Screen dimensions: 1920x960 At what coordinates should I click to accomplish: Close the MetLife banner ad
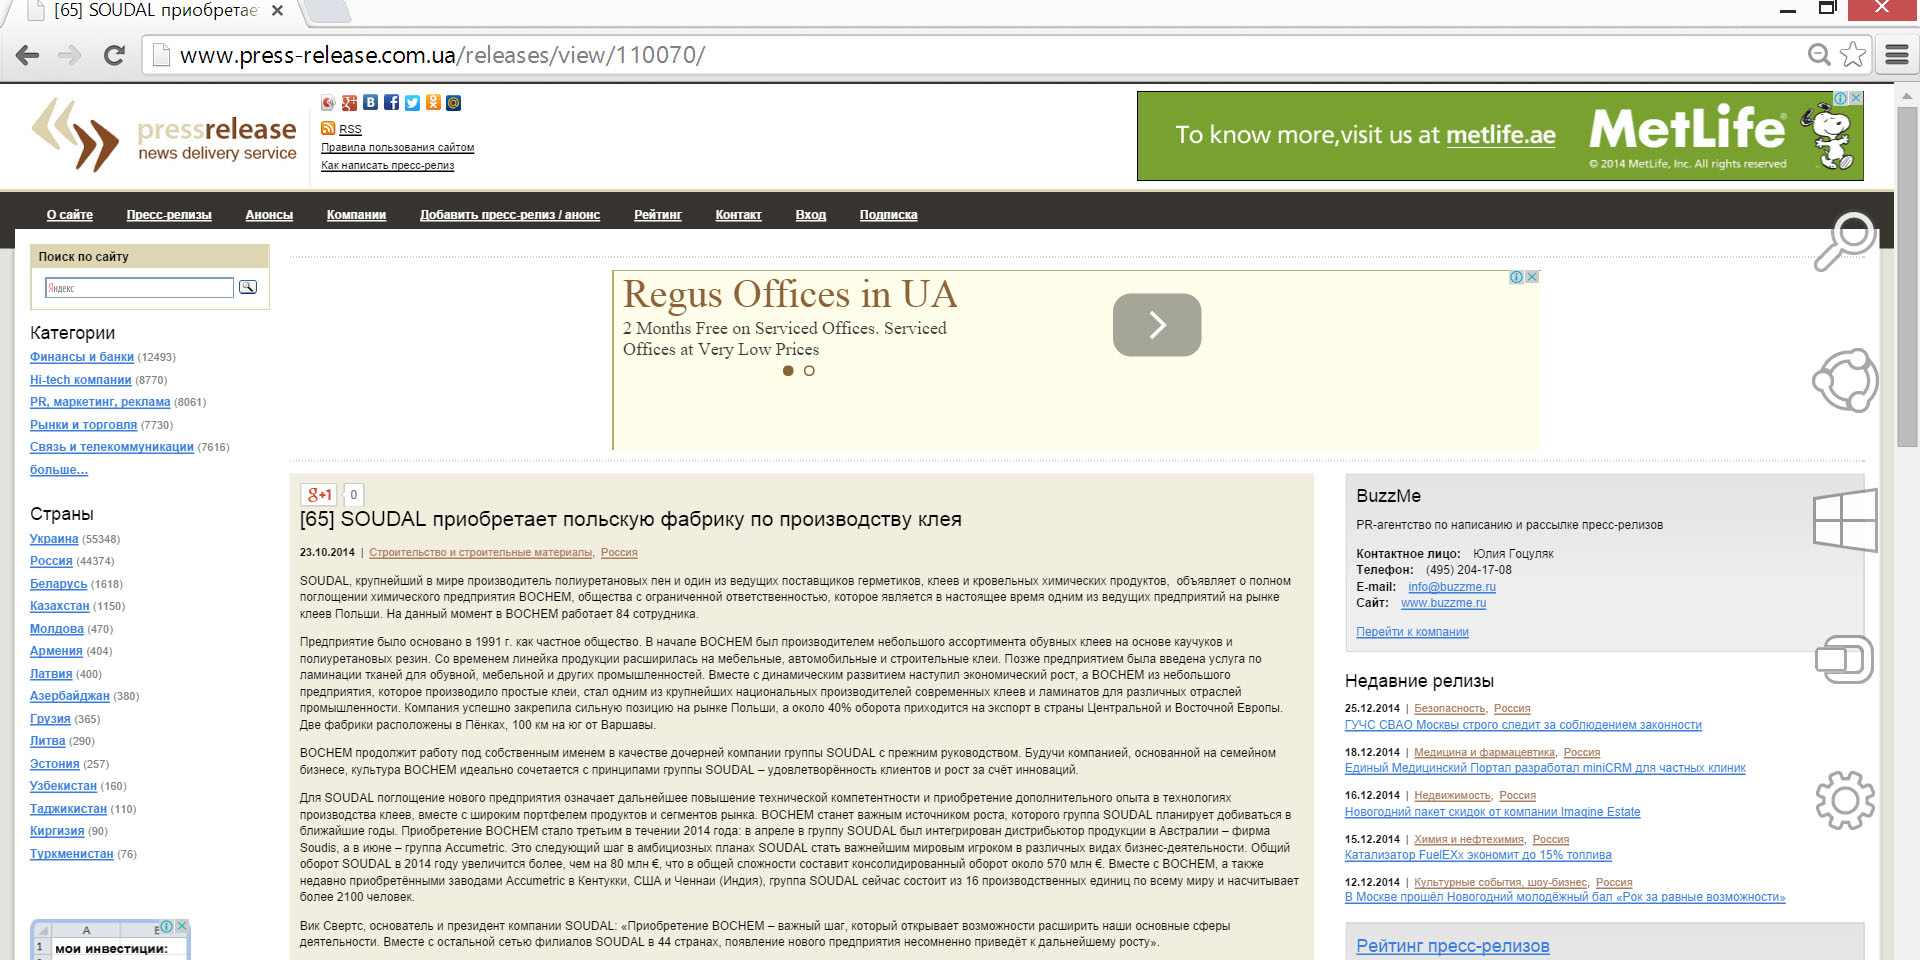(1855, 98)
